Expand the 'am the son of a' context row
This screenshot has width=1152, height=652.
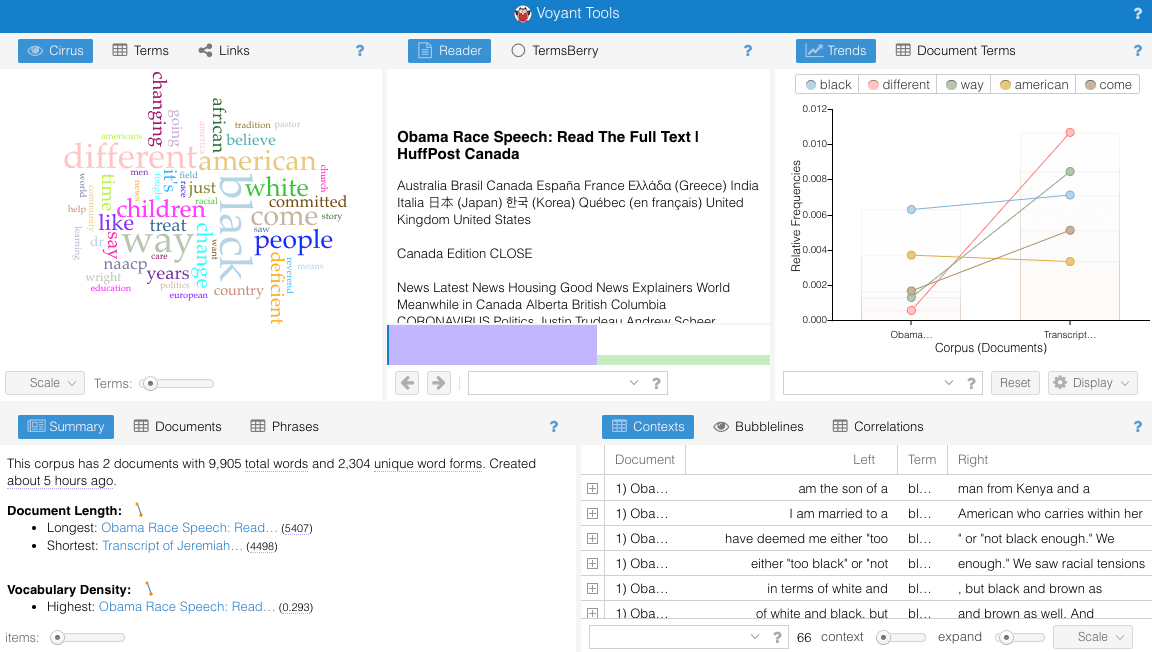(x=592, y=489)
